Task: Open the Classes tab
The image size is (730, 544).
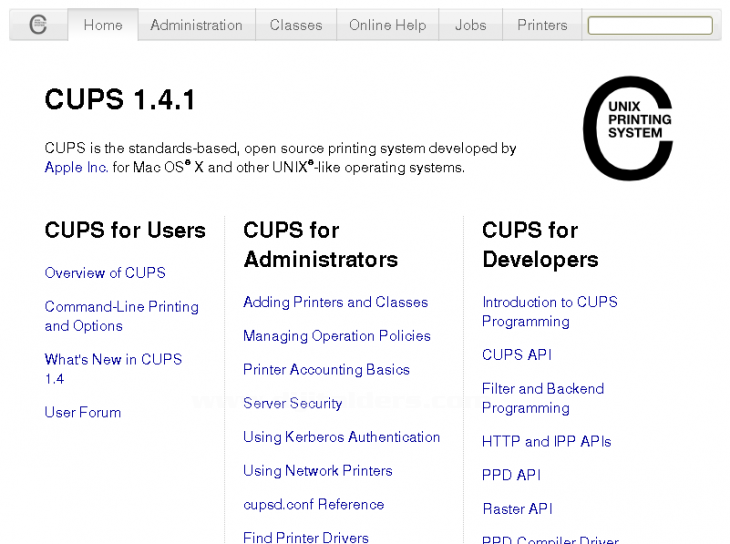Action: click(x=296, y=25)
